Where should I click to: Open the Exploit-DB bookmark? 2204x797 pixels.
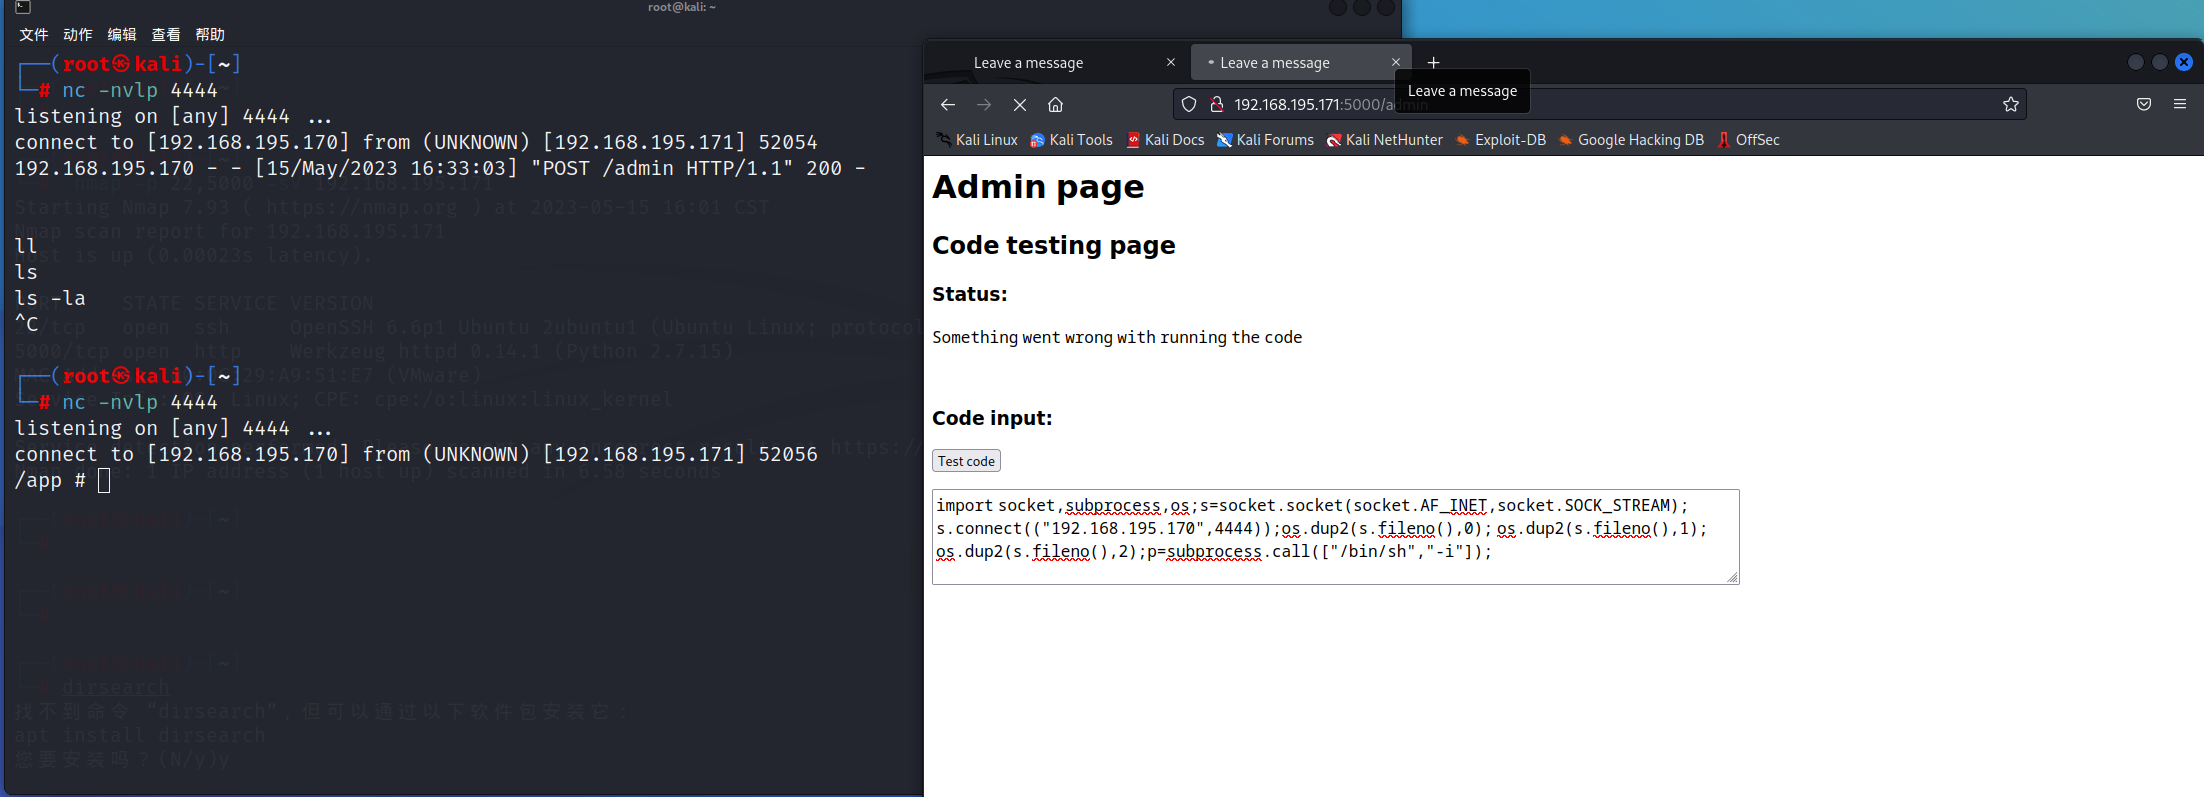tap(1500, 140)
